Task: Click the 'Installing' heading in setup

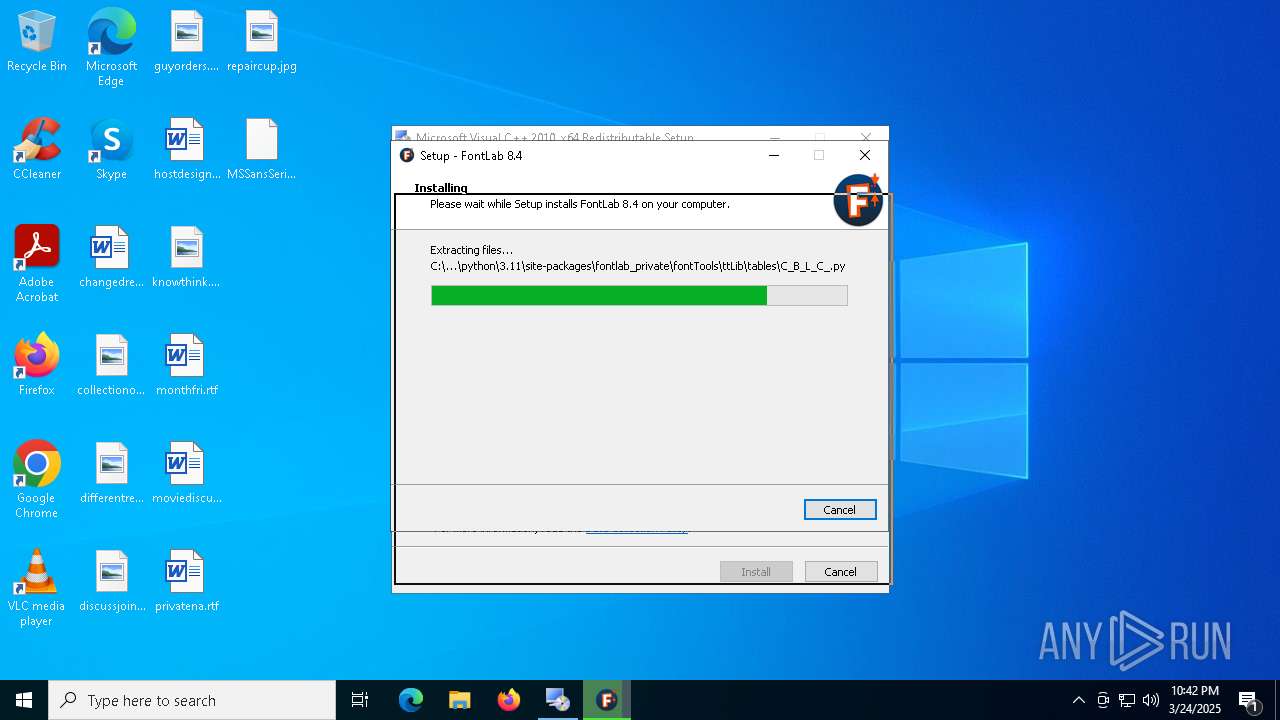Action: tap(441, 188)
